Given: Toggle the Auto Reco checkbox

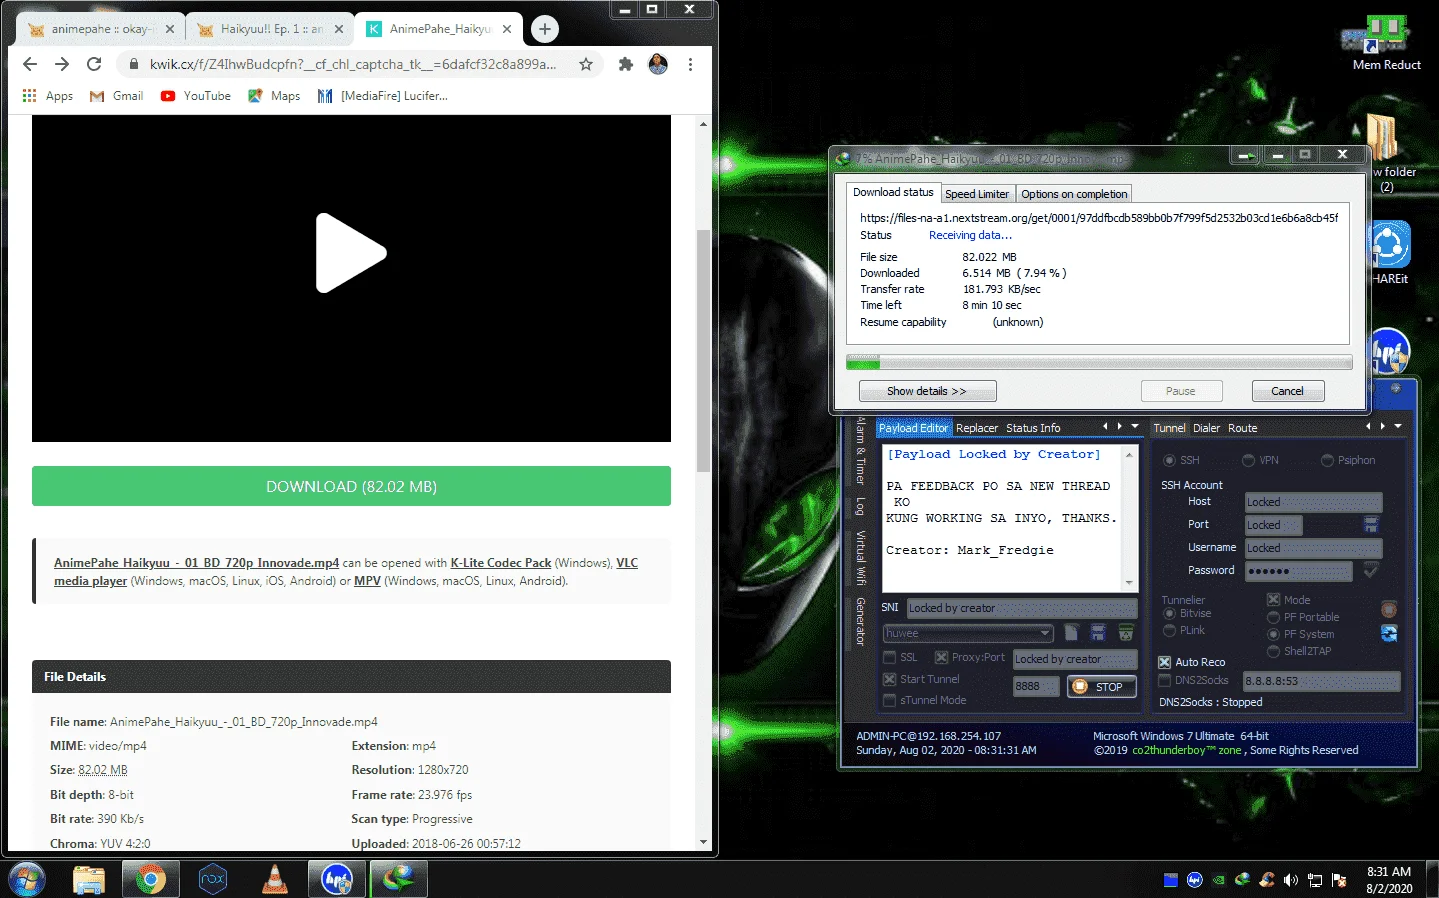Looking at the screenshot, I should (1164, 662).
